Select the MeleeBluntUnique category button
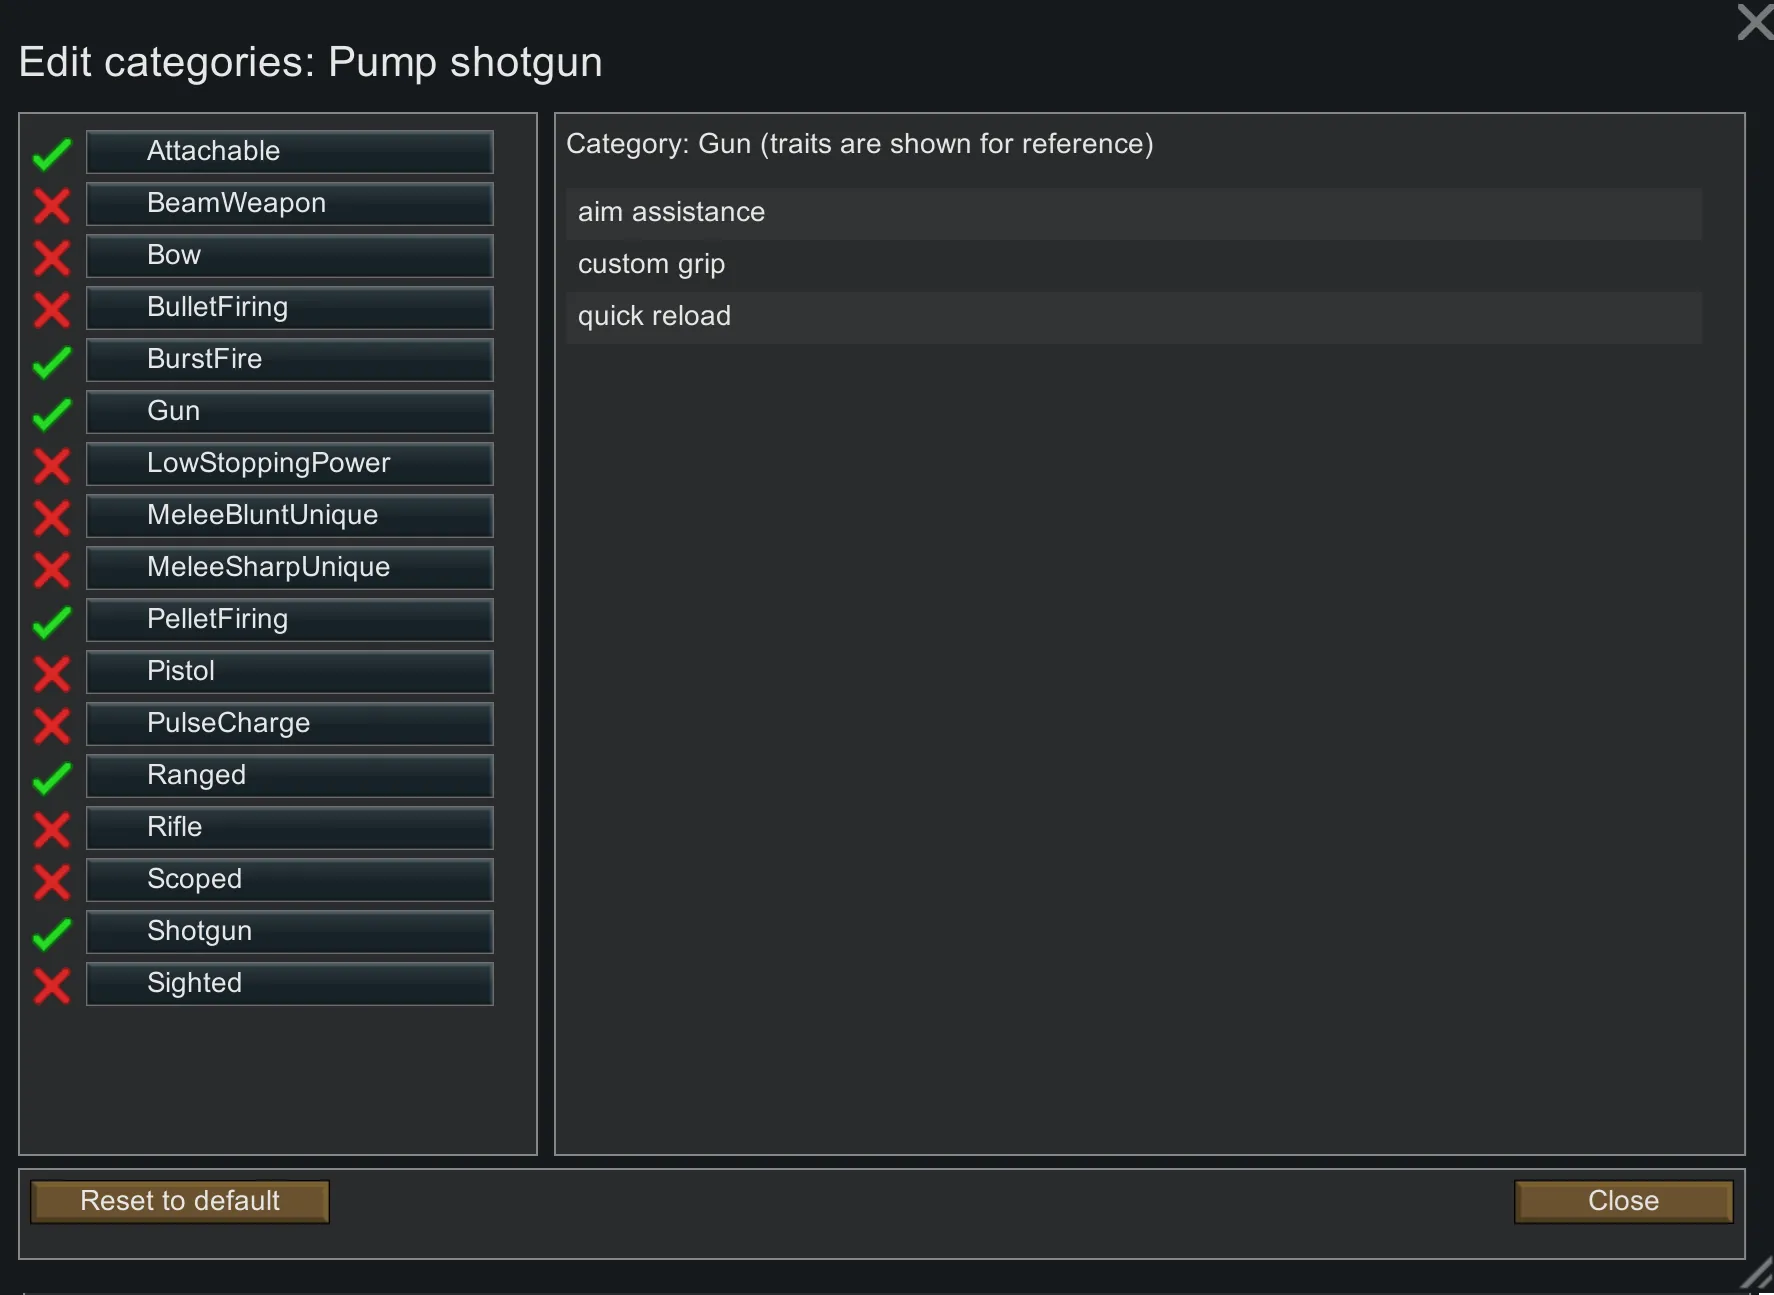Viewport: 1774px width, 1295px height. coord(289,515)
